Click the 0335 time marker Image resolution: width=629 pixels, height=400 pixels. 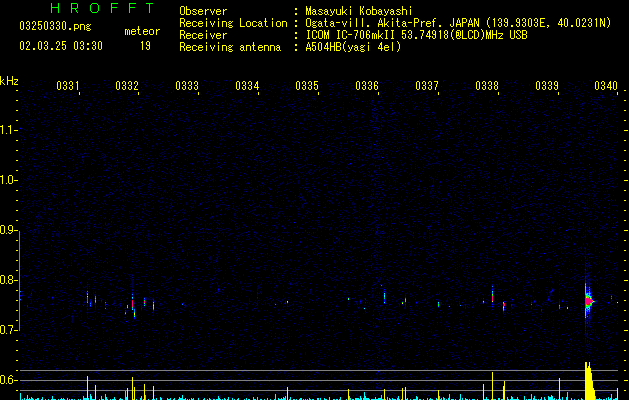point(307,86)
